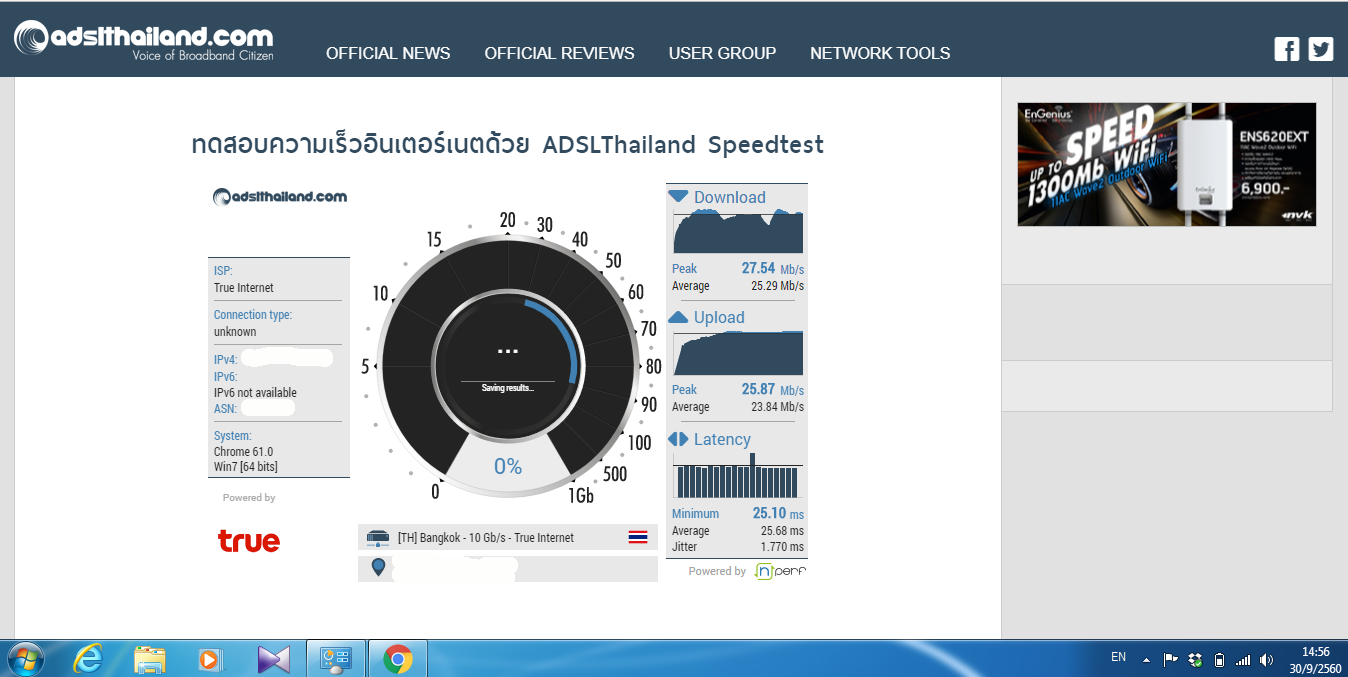Click the "25.68 ms" average latency value
This screenshot has height=677, width=1348.
[782, 531]
